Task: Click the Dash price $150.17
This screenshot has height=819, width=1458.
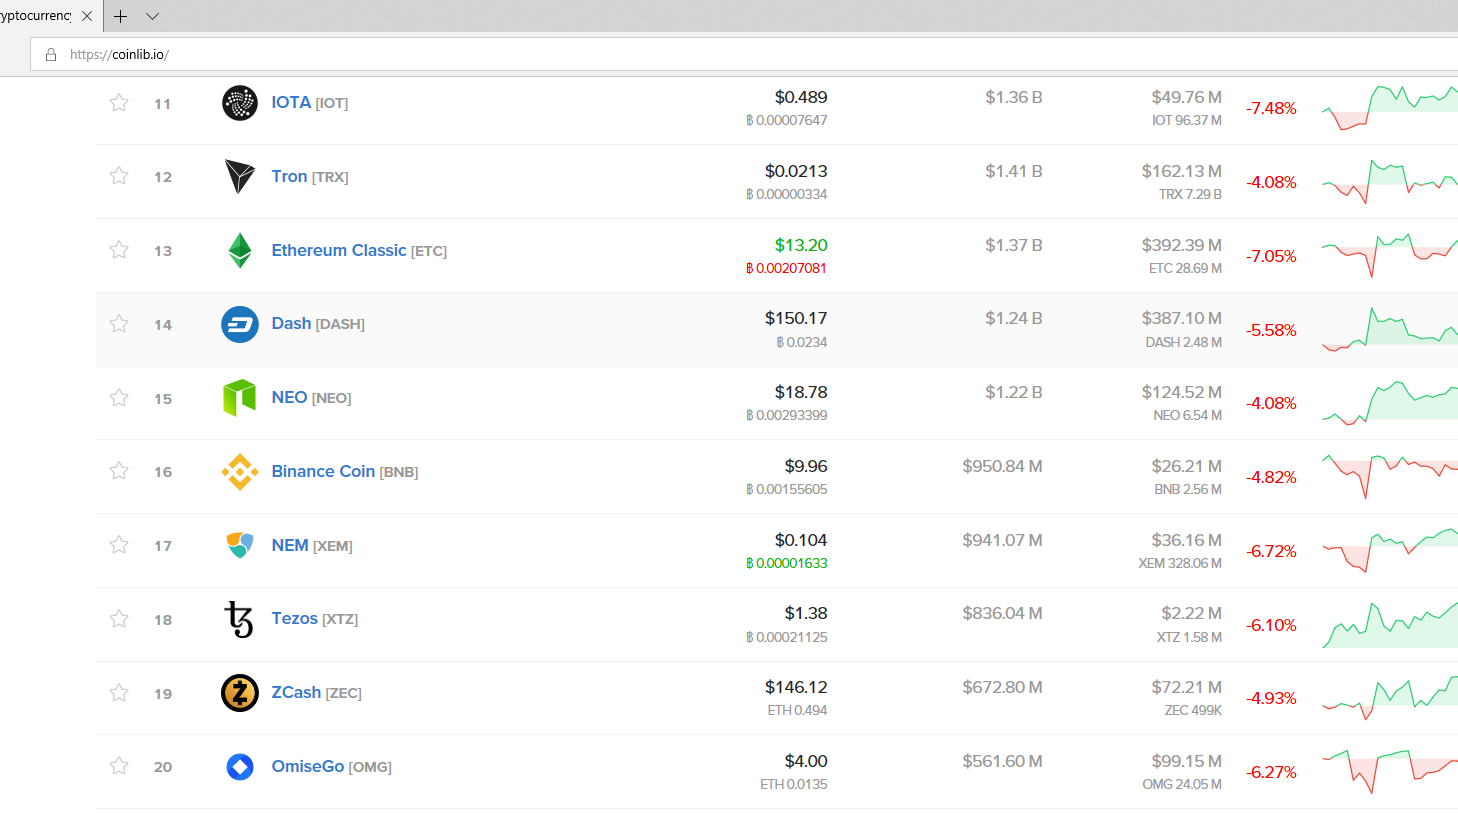Action: [796, 318]
